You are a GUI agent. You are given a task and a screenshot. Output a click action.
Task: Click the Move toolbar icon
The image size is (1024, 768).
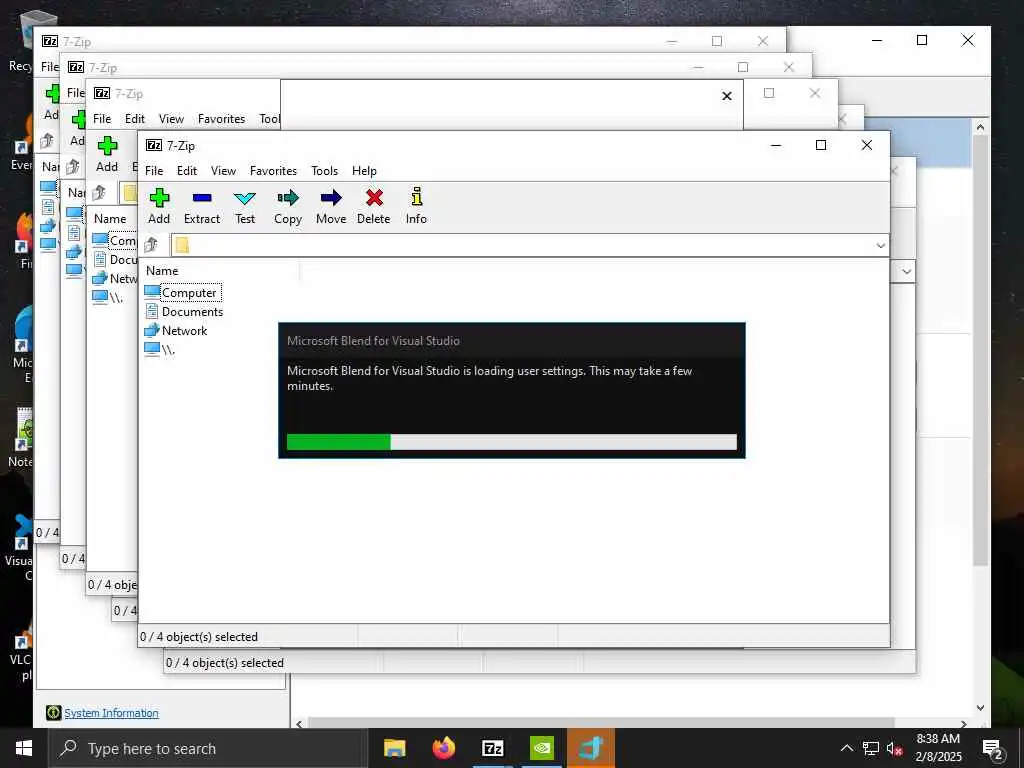331,198
